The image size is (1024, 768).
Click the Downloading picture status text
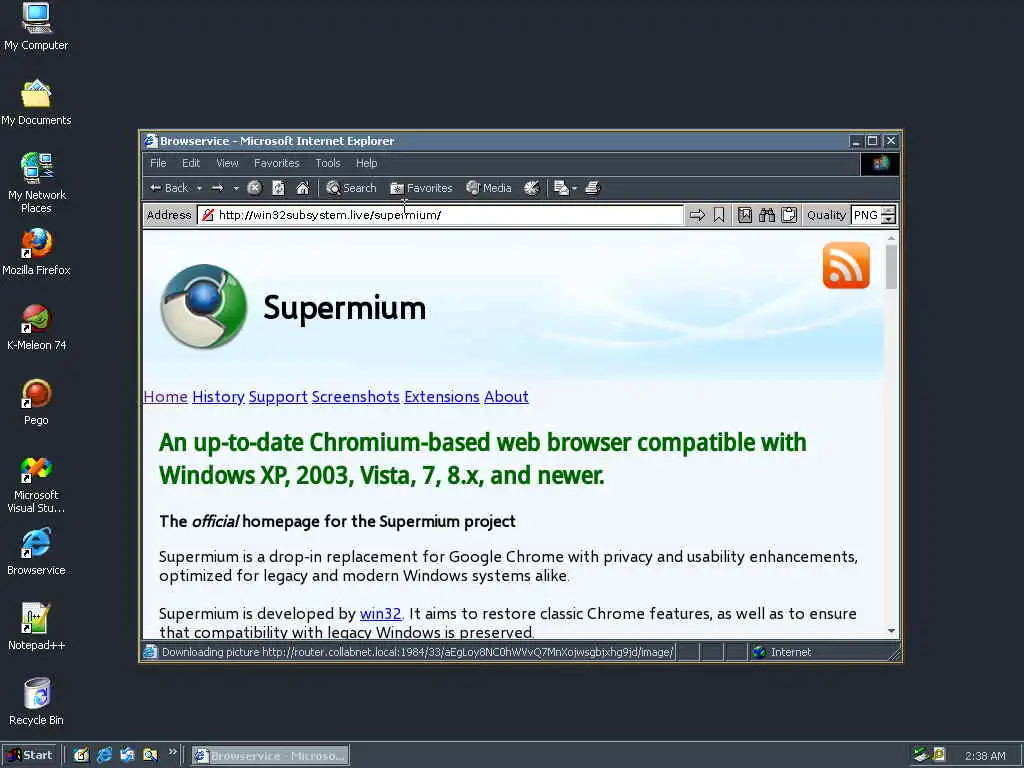tap(417, 652)
